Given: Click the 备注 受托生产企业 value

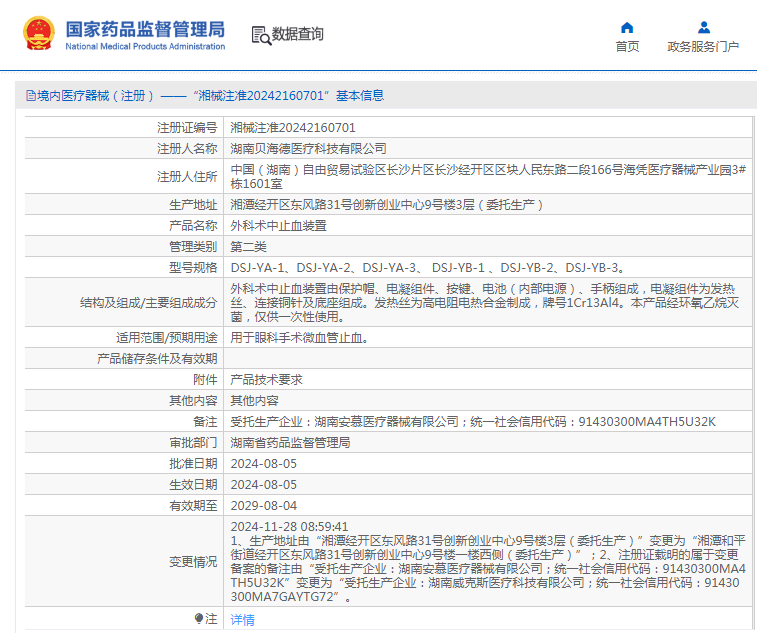Looking at the screenshot, I should 473,422.
